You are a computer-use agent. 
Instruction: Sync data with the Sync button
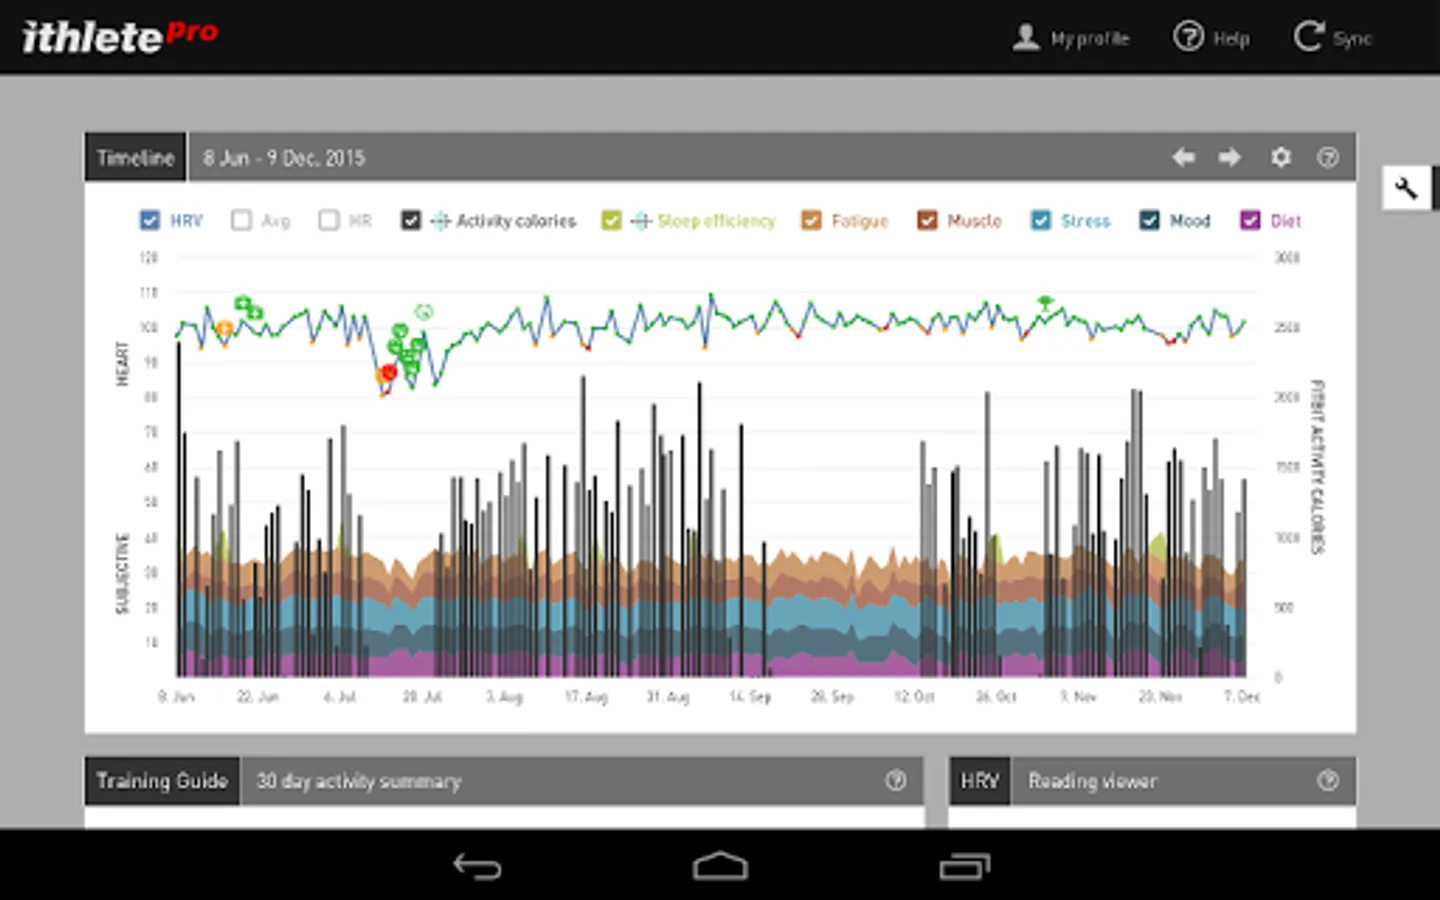coord(1332,38)
